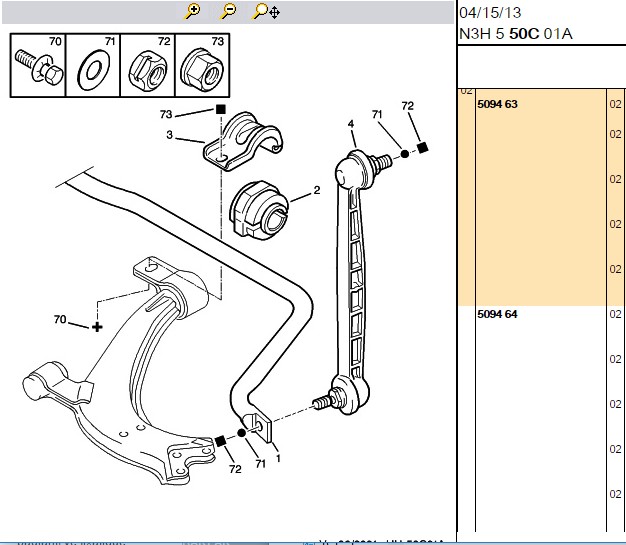Click callout 71 at the top of drop link

point(377,115)
